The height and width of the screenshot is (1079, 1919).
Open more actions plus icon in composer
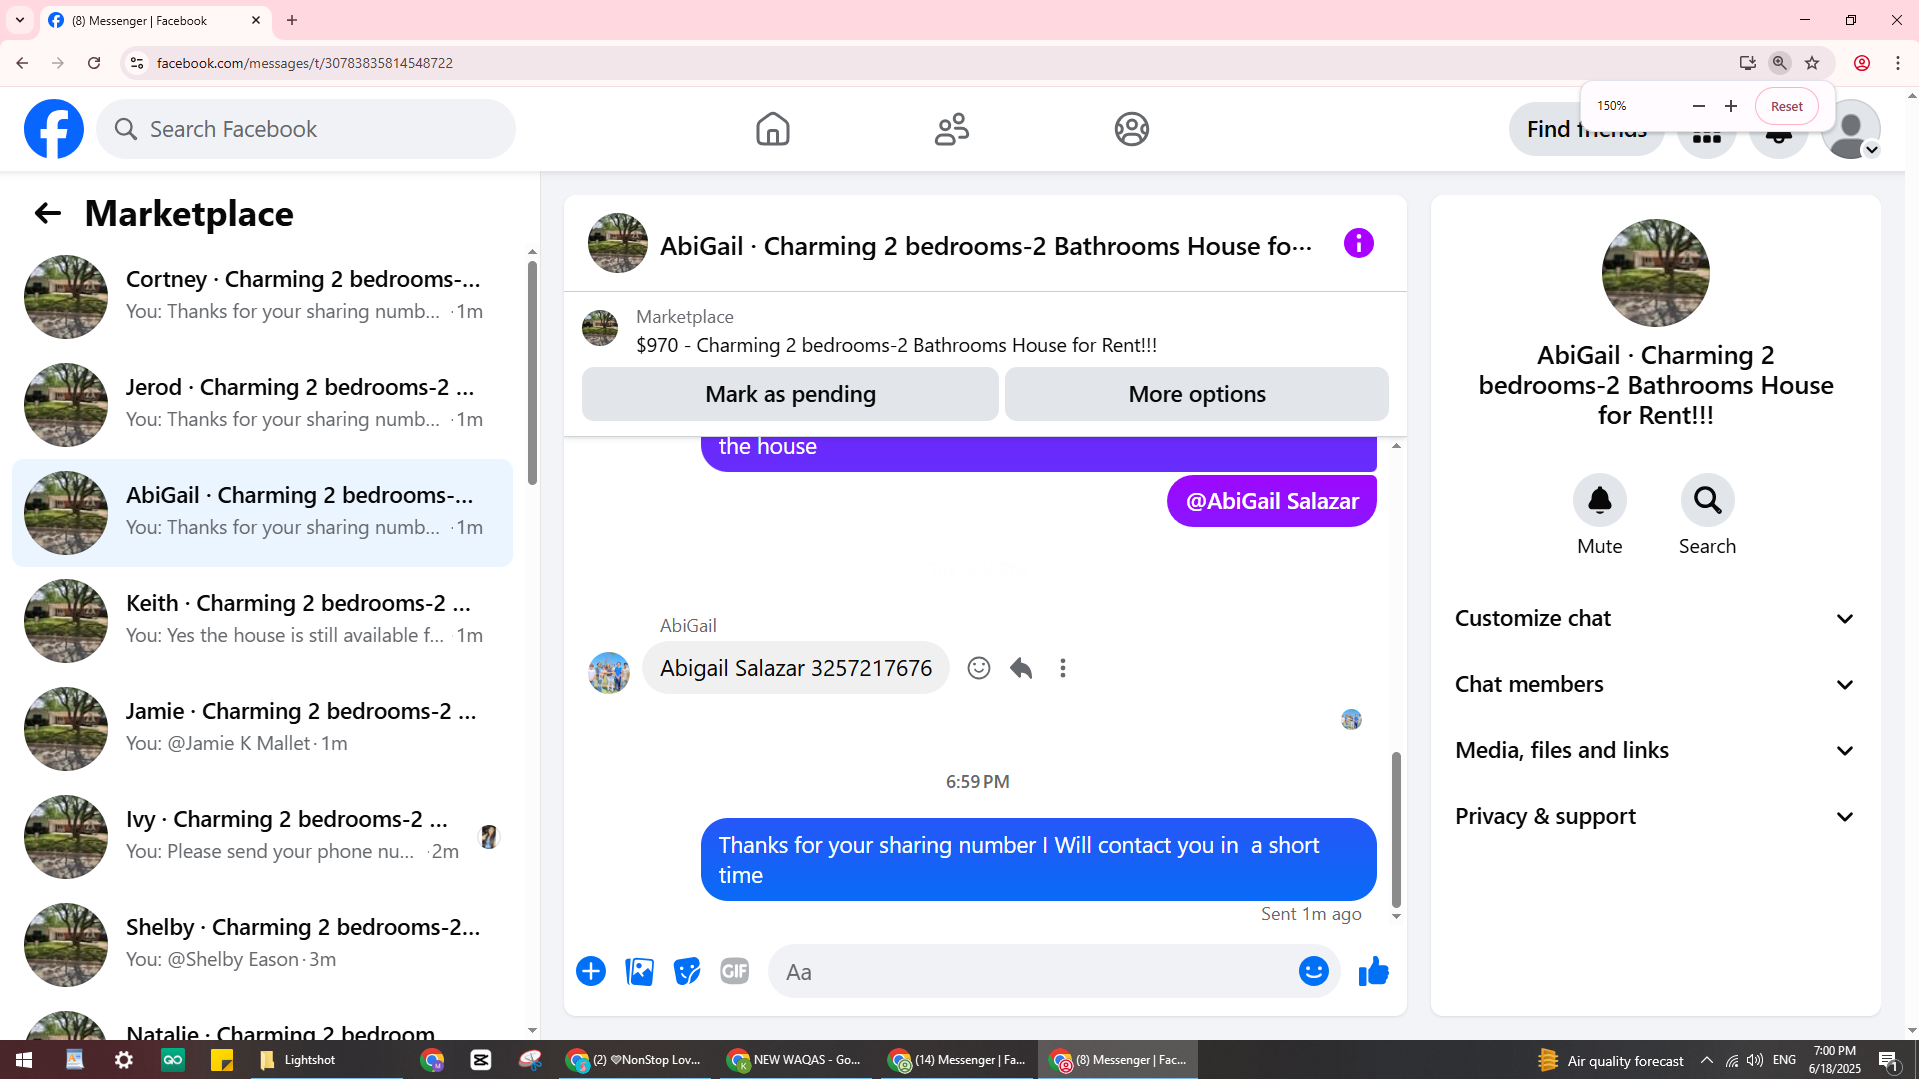(x=591, y=971)
